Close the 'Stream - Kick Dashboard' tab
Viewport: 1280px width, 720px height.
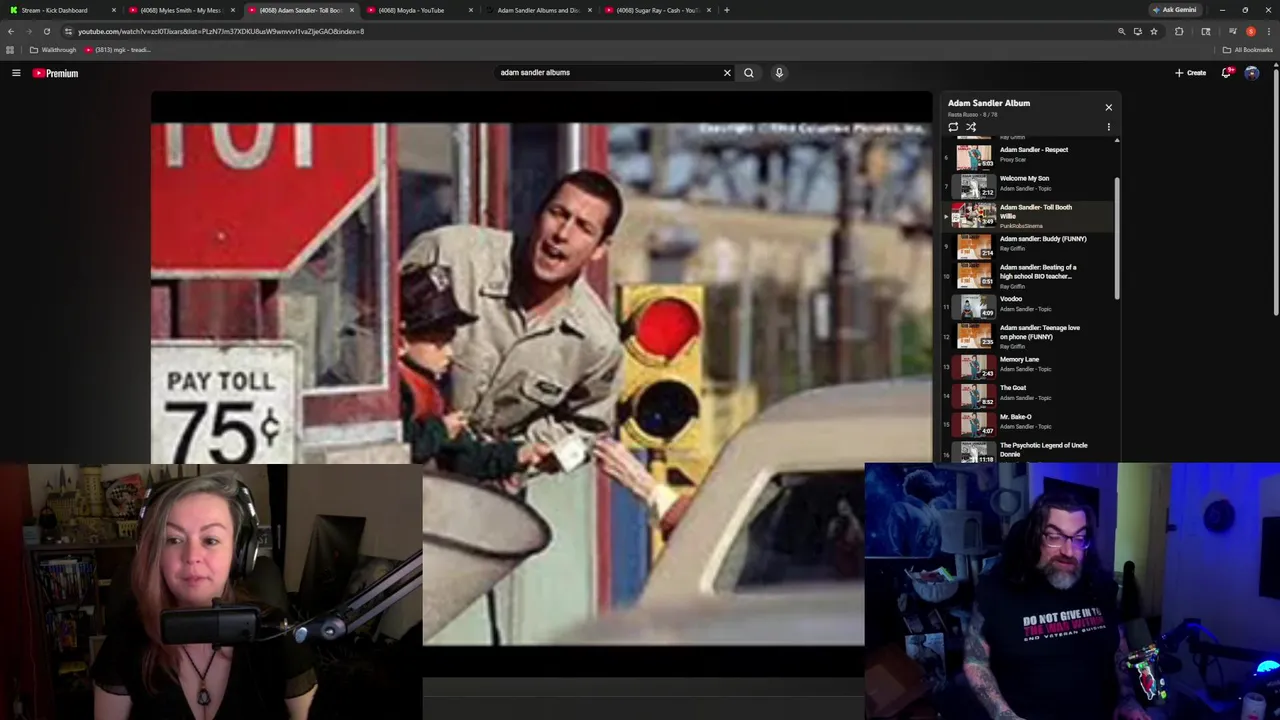(x=114, y=10)
